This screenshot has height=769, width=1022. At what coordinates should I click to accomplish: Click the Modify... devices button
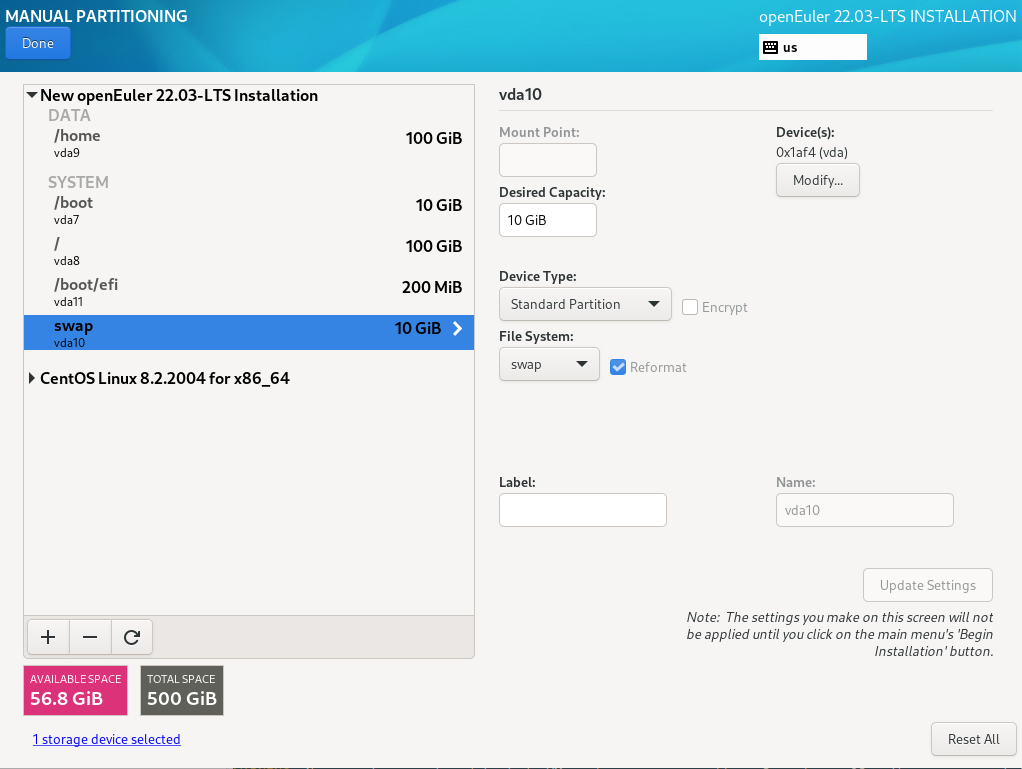(x=817, y=180)
